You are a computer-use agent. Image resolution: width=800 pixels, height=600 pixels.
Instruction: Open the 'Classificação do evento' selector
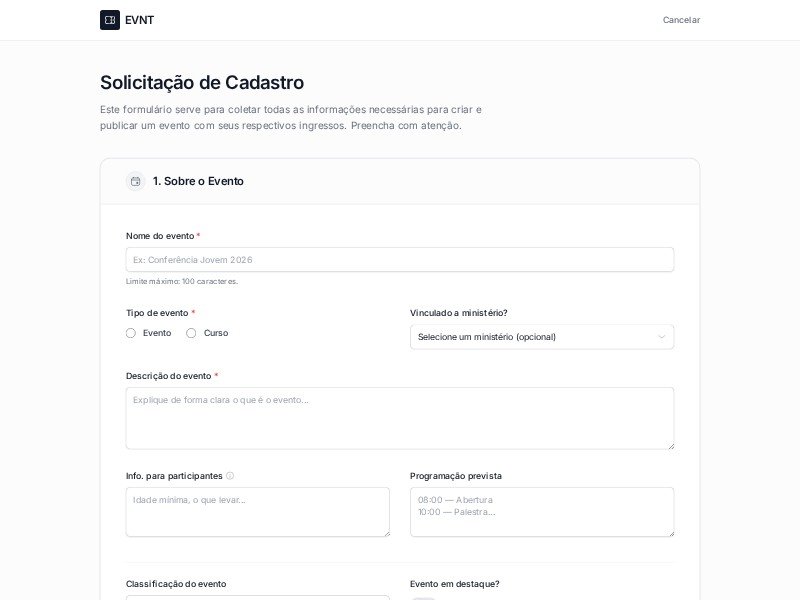click(257, 598)
